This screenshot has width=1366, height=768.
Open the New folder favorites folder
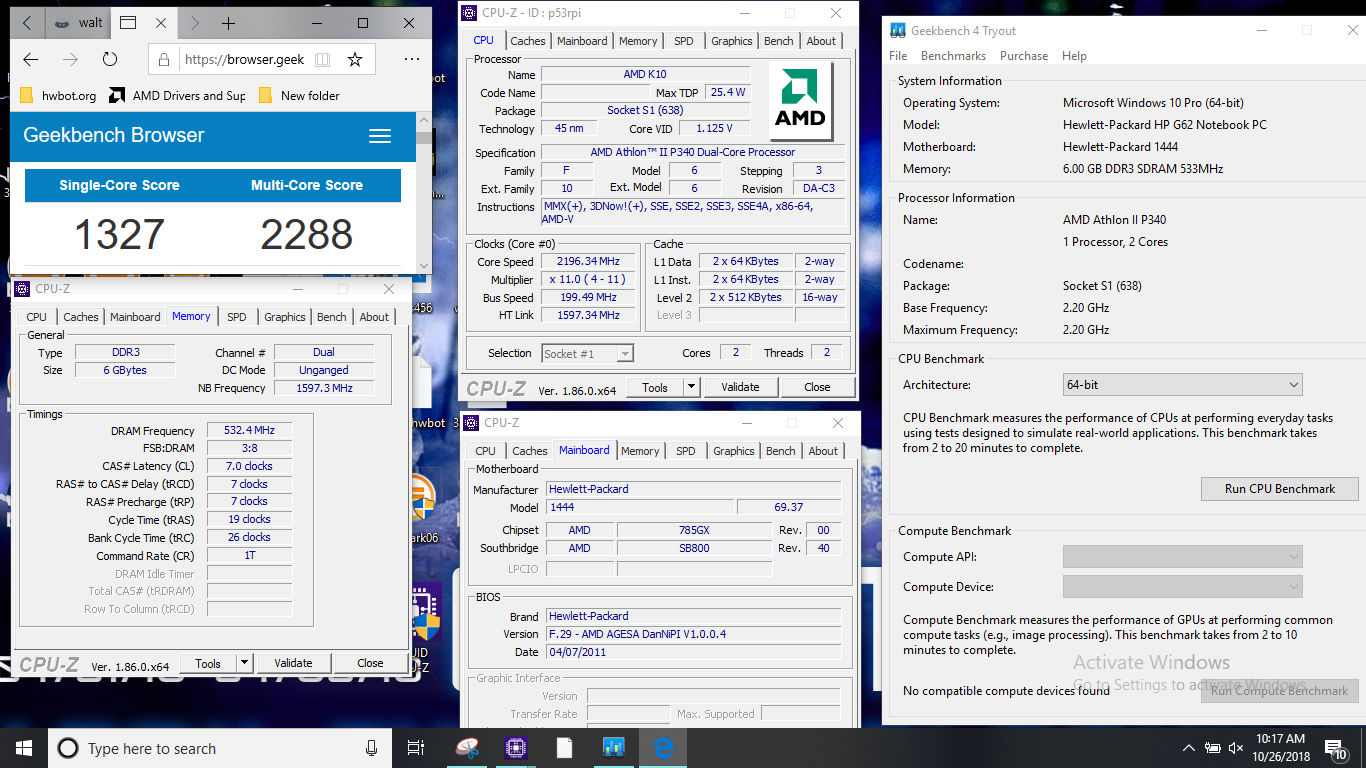pyautogui.click(x=299, y=96)
